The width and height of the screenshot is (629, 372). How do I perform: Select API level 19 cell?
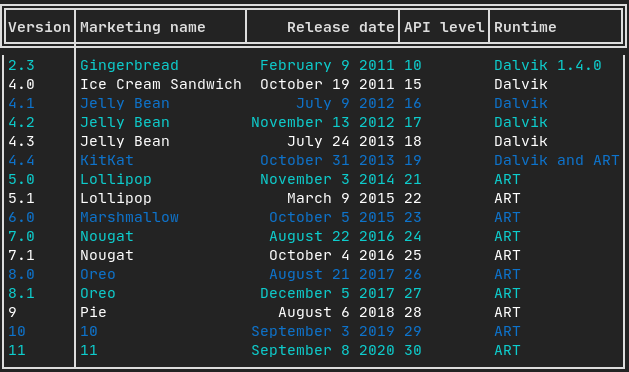click(x=413, y=161)
